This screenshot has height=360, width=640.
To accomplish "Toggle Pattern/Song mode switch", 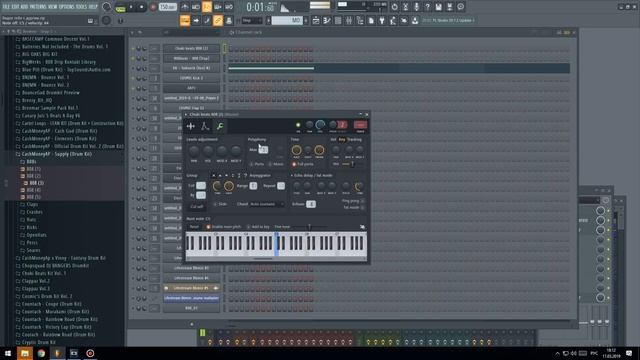I will [x=120, y=7].
